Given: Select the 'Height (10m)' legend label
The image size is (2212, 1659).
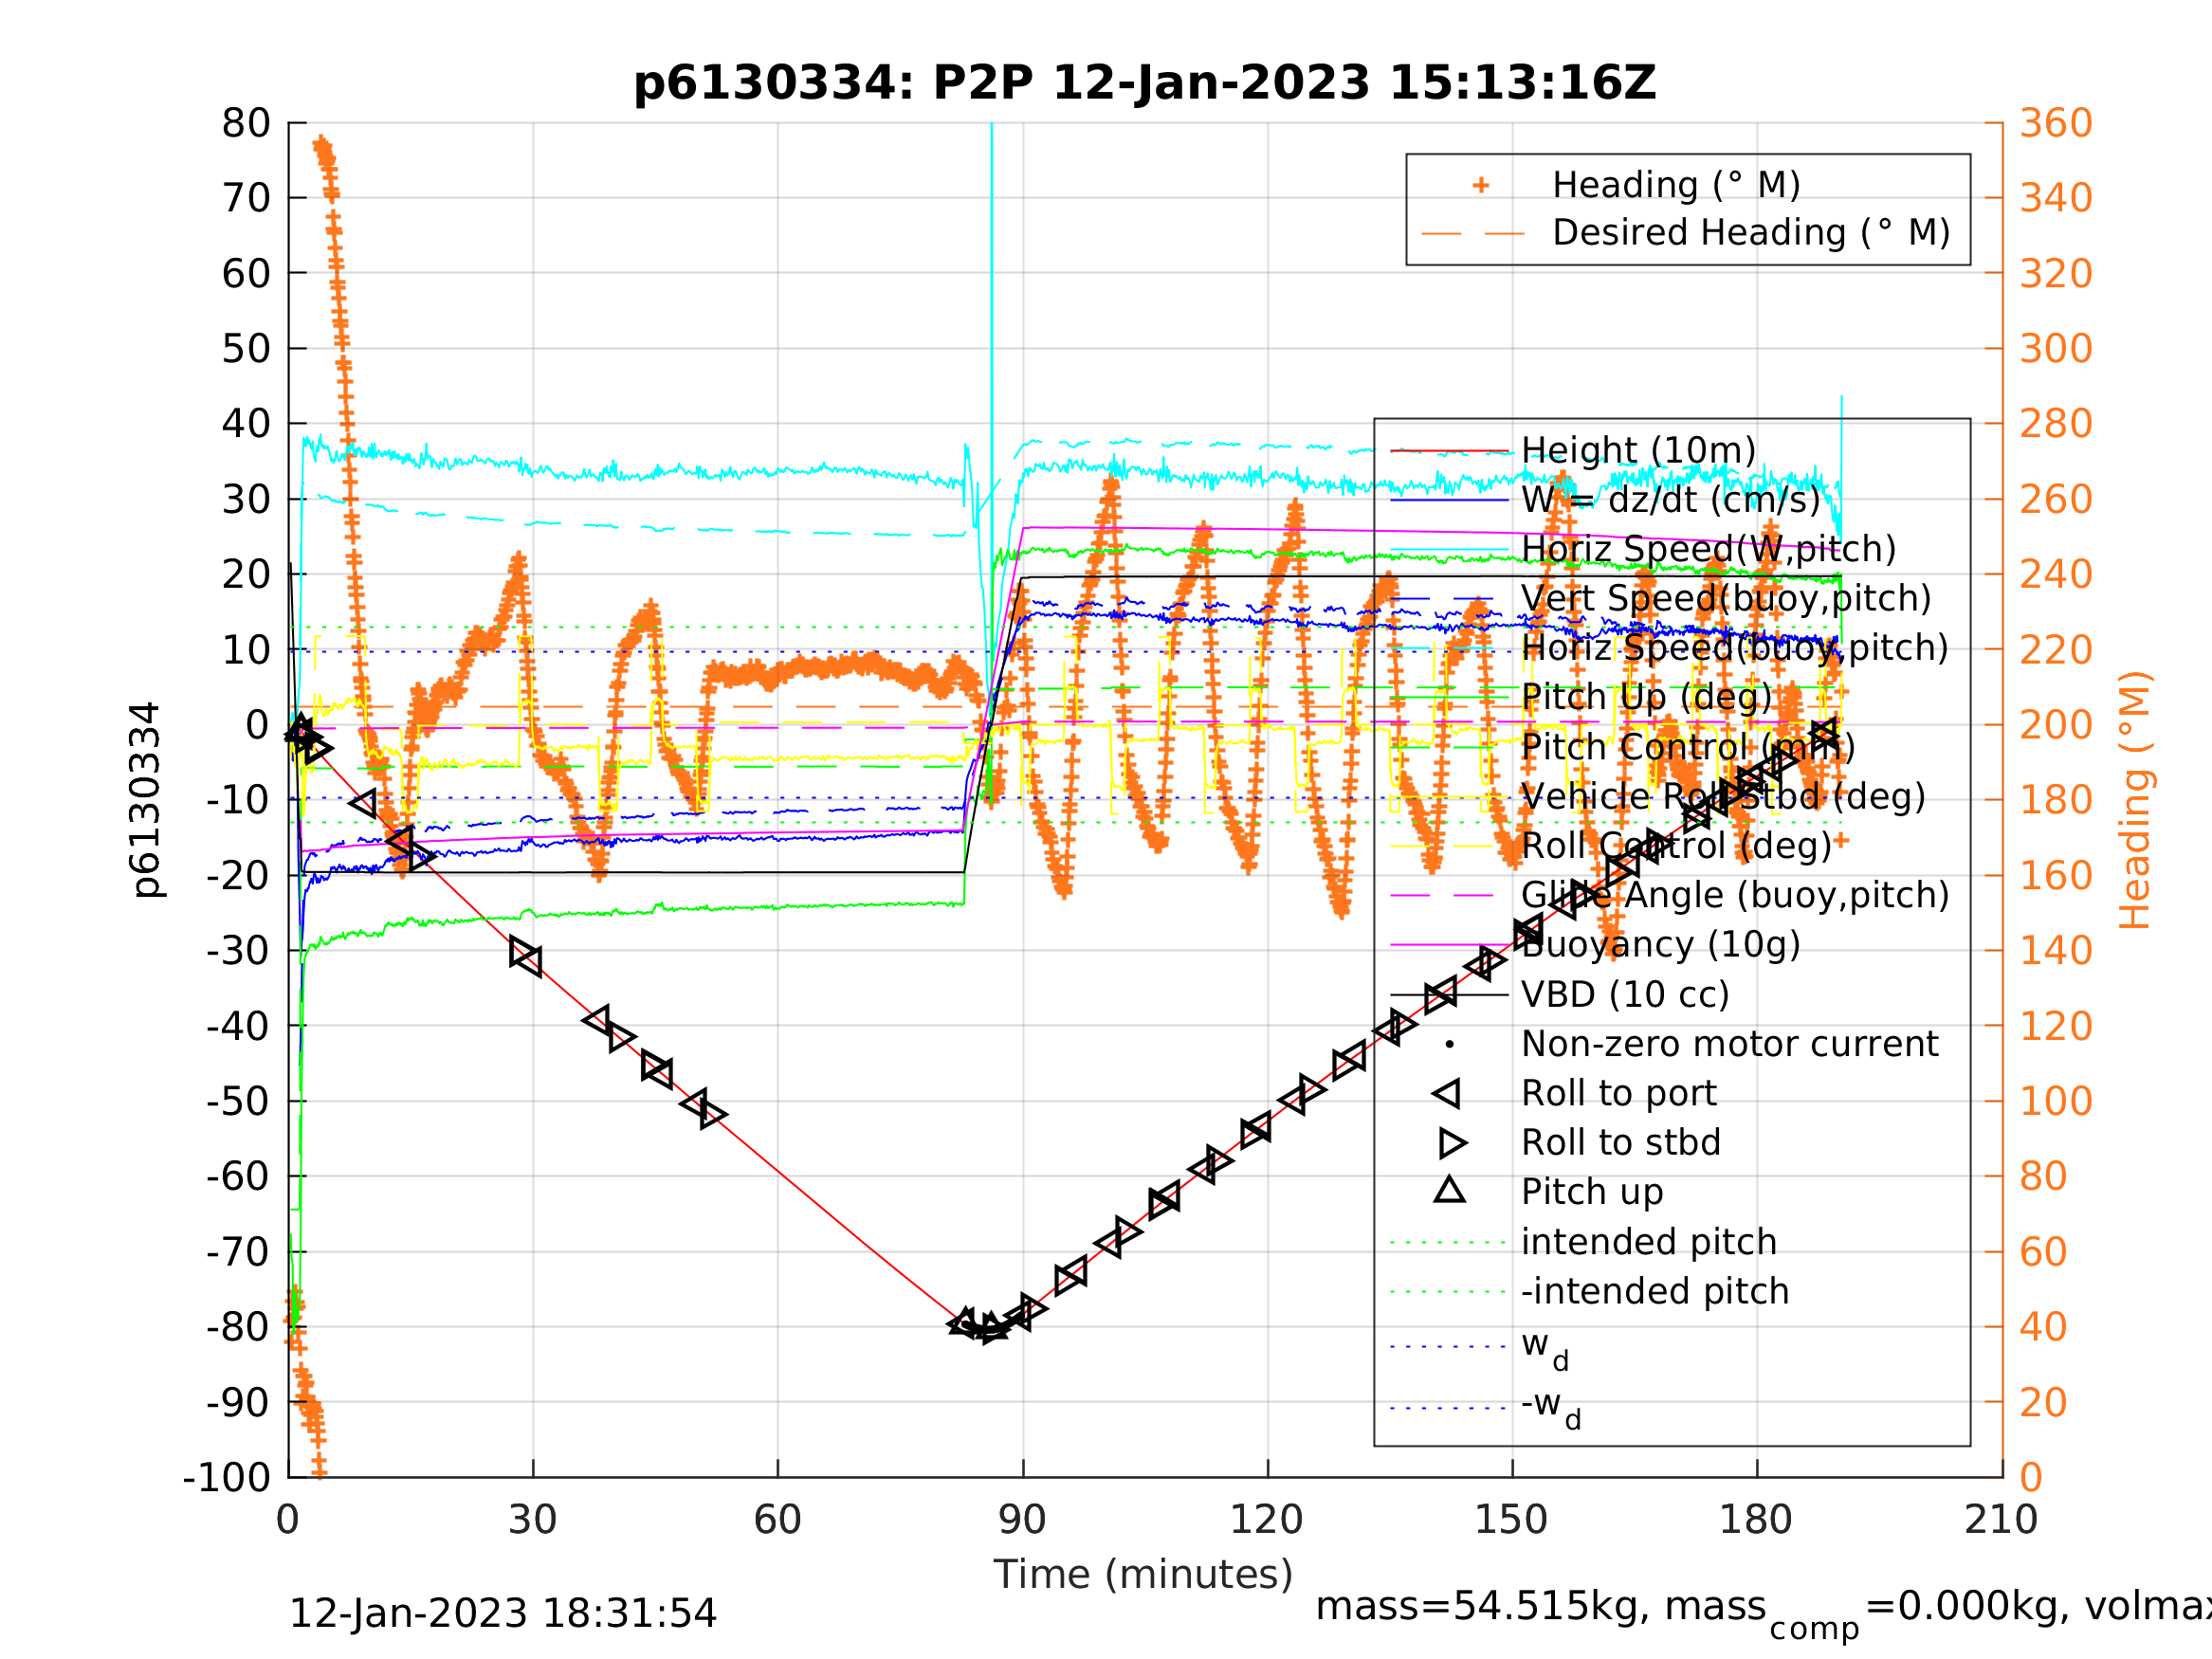Looking at the screenshot, I should (x=1639, y=451).
